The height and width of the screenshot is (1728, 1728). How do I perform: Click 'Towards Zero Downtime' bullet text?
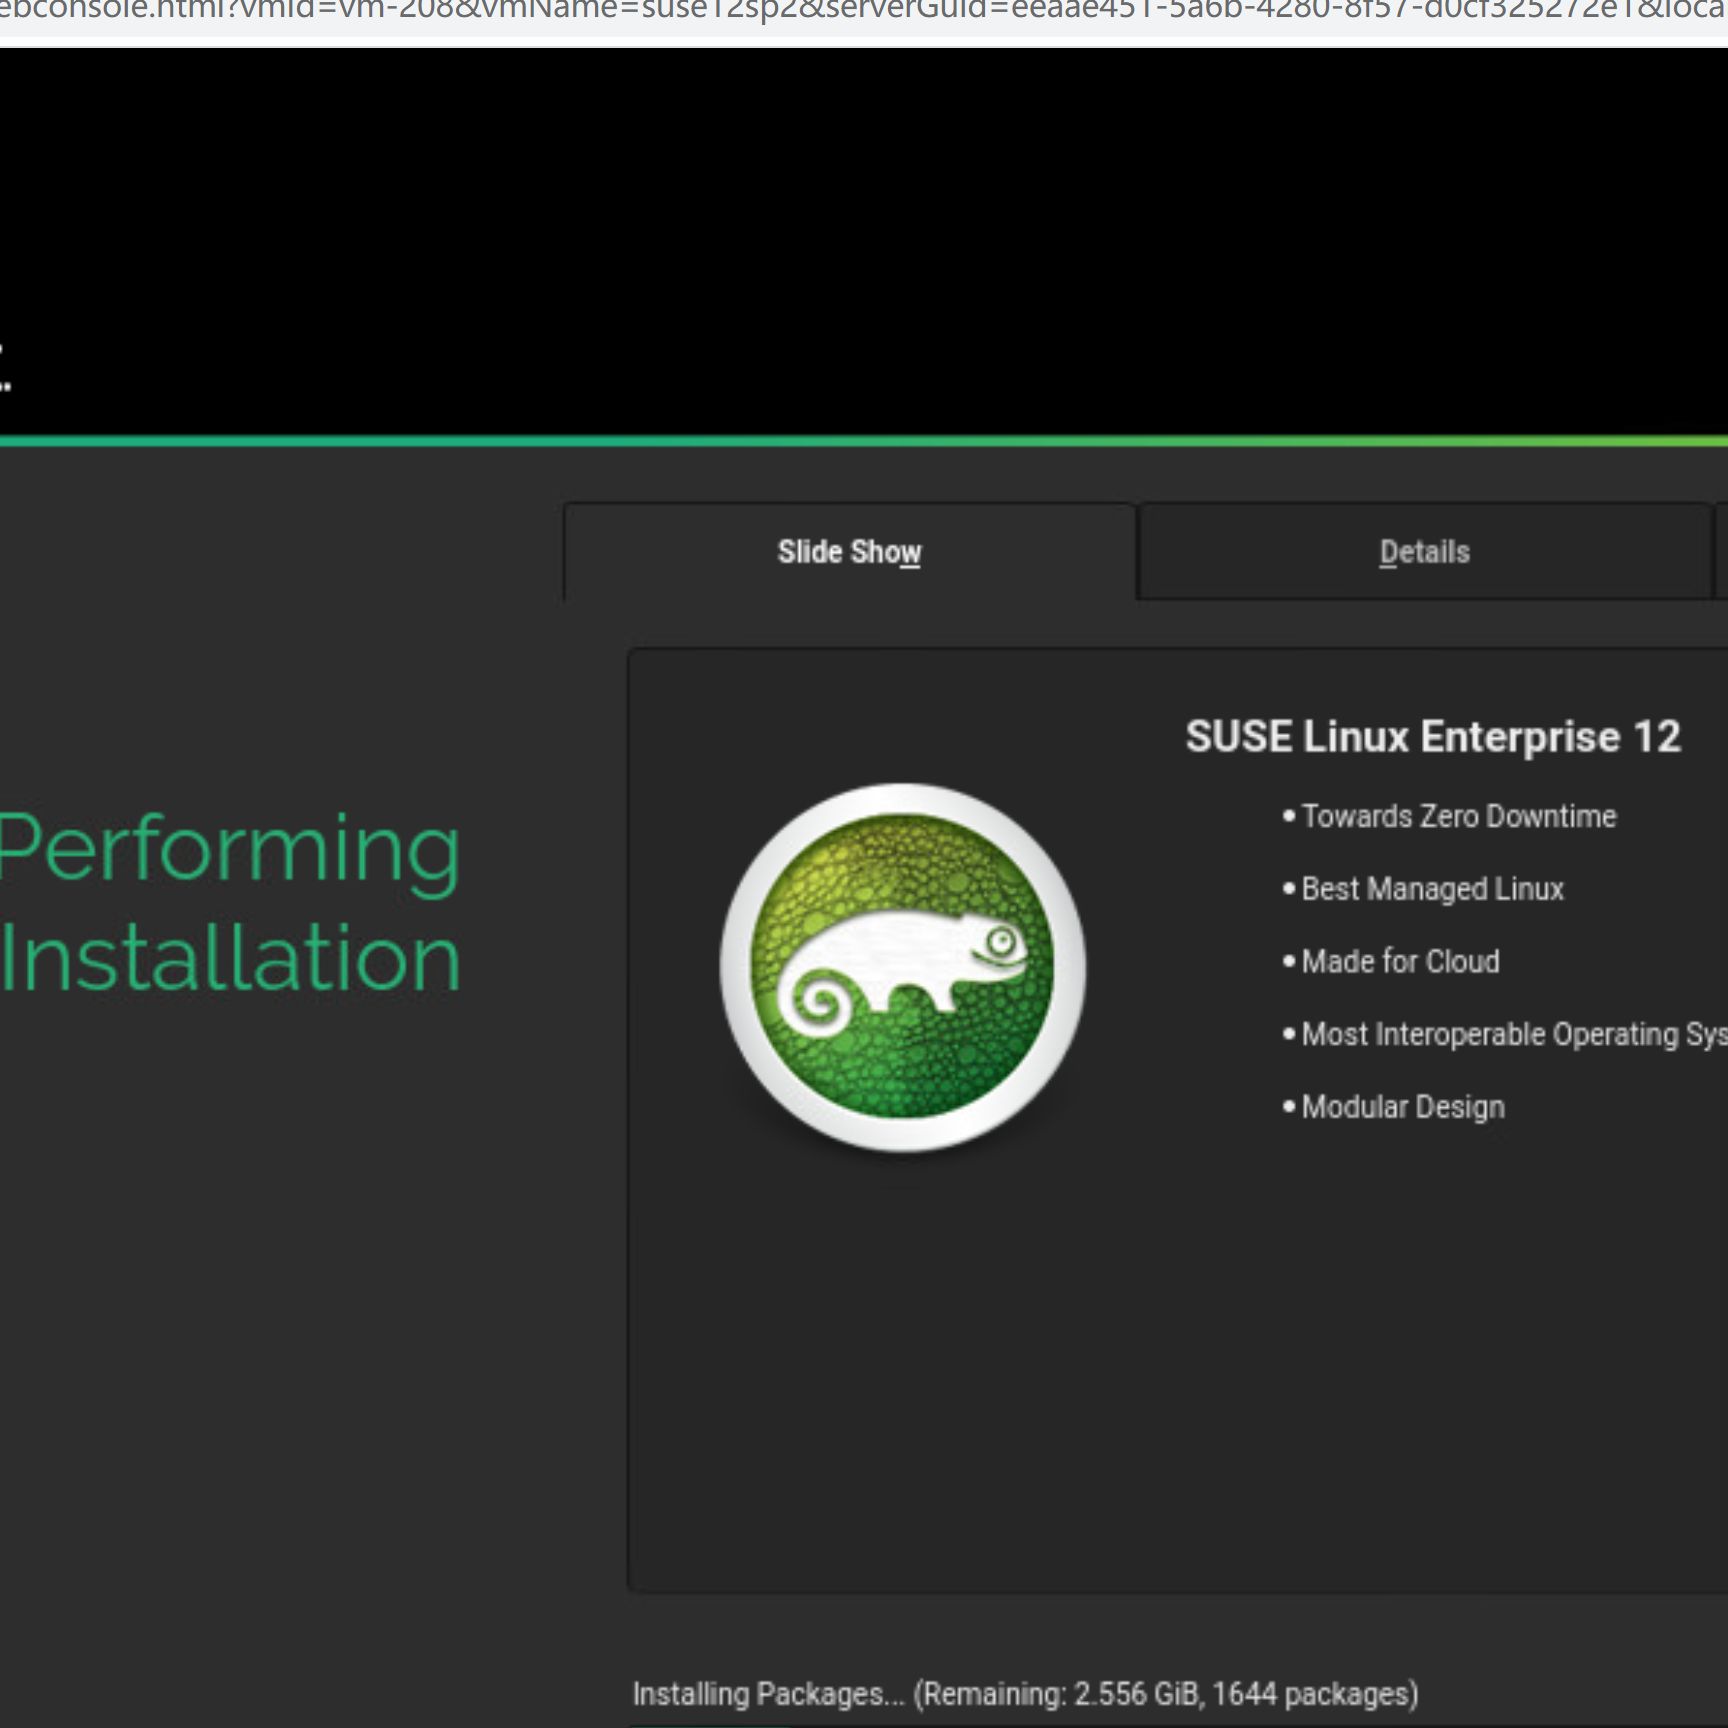1458,816
